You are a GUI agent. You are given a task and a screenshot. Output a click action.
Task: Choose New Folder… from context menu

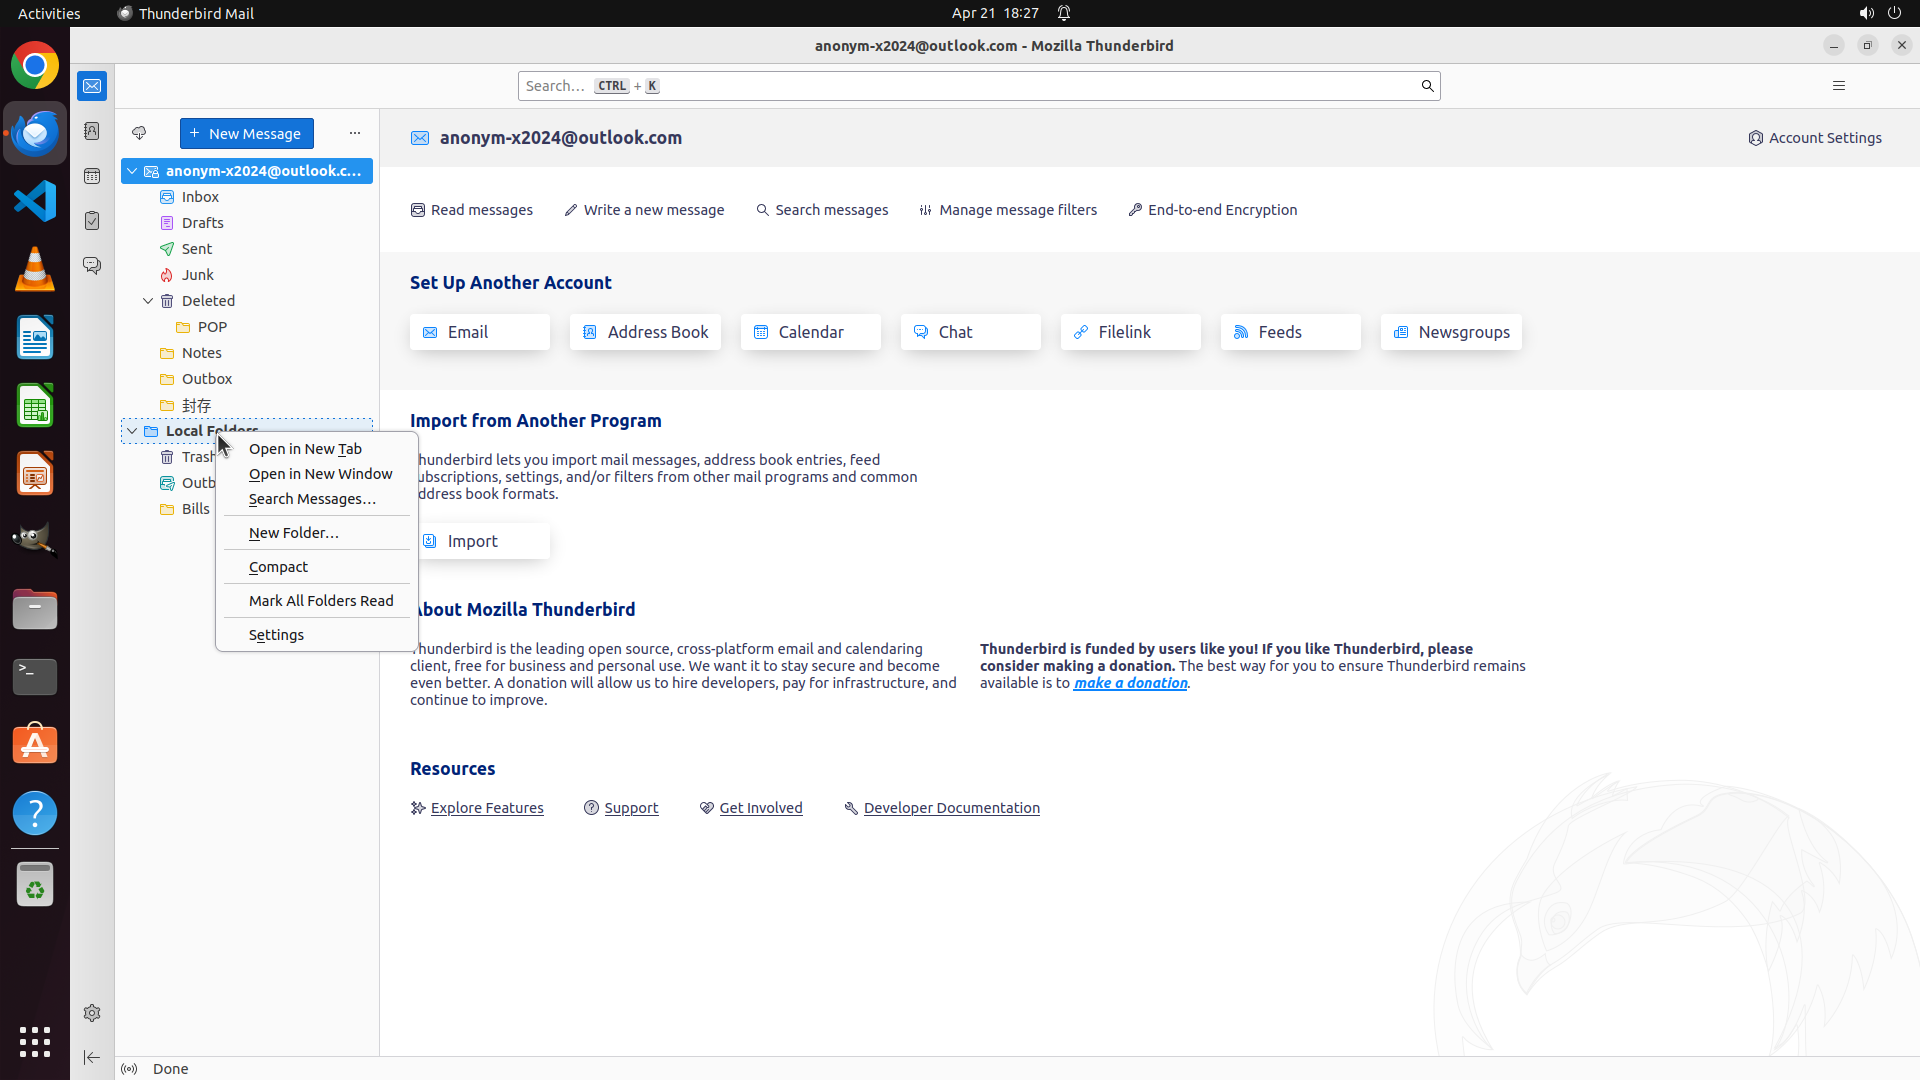pyautogui.click(x=294, y=533)
